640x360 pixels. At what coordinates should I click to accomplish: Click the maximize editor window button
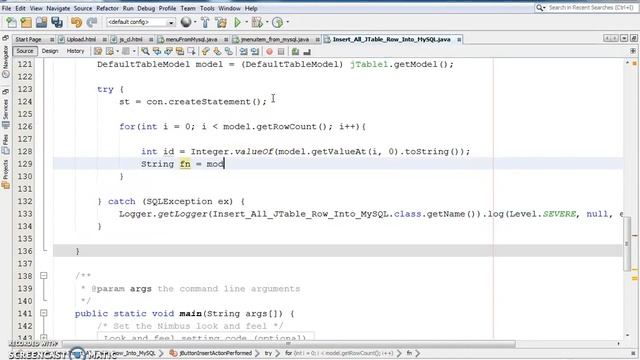633,38
